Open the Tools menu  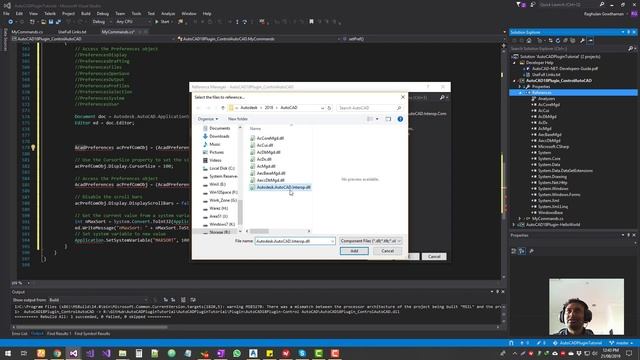pyautogui.click(x=136, y=13)
